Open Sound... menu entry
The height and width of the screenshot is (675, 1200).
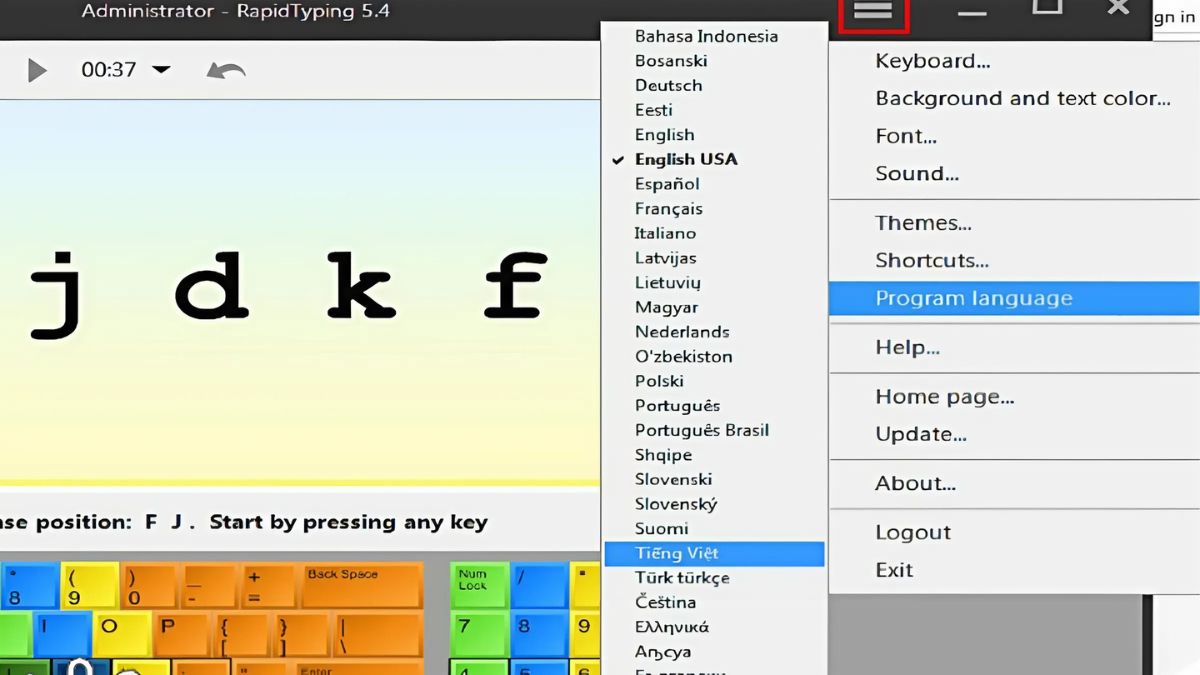[x=917, y=173]
